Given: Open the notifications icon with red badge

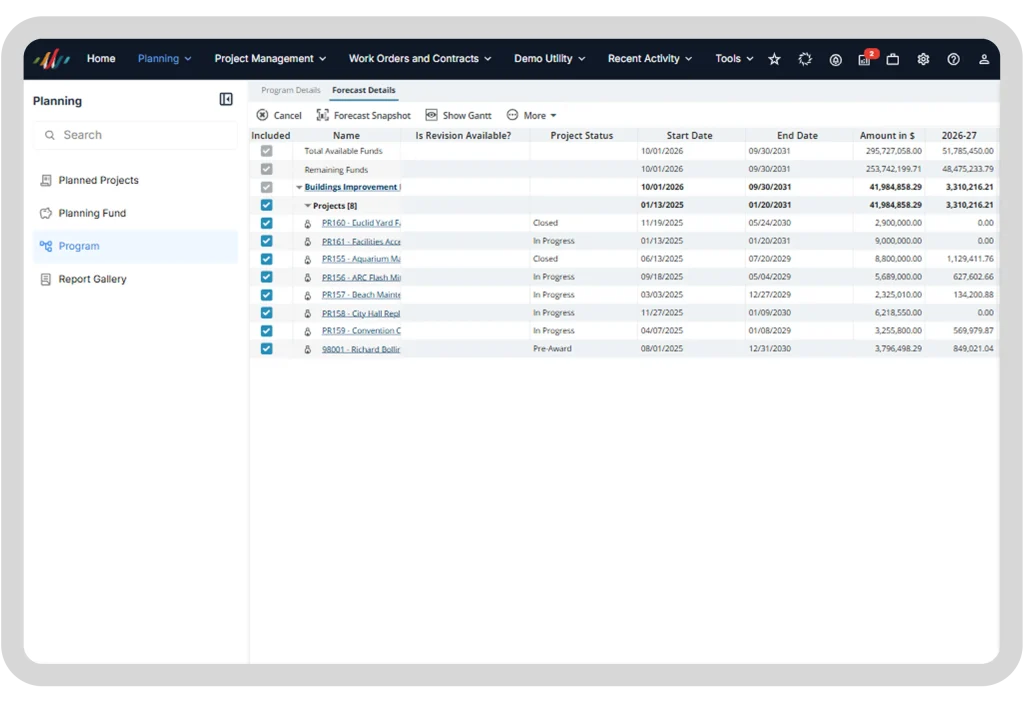Looking at the screenshot, I should coord(865,59).
